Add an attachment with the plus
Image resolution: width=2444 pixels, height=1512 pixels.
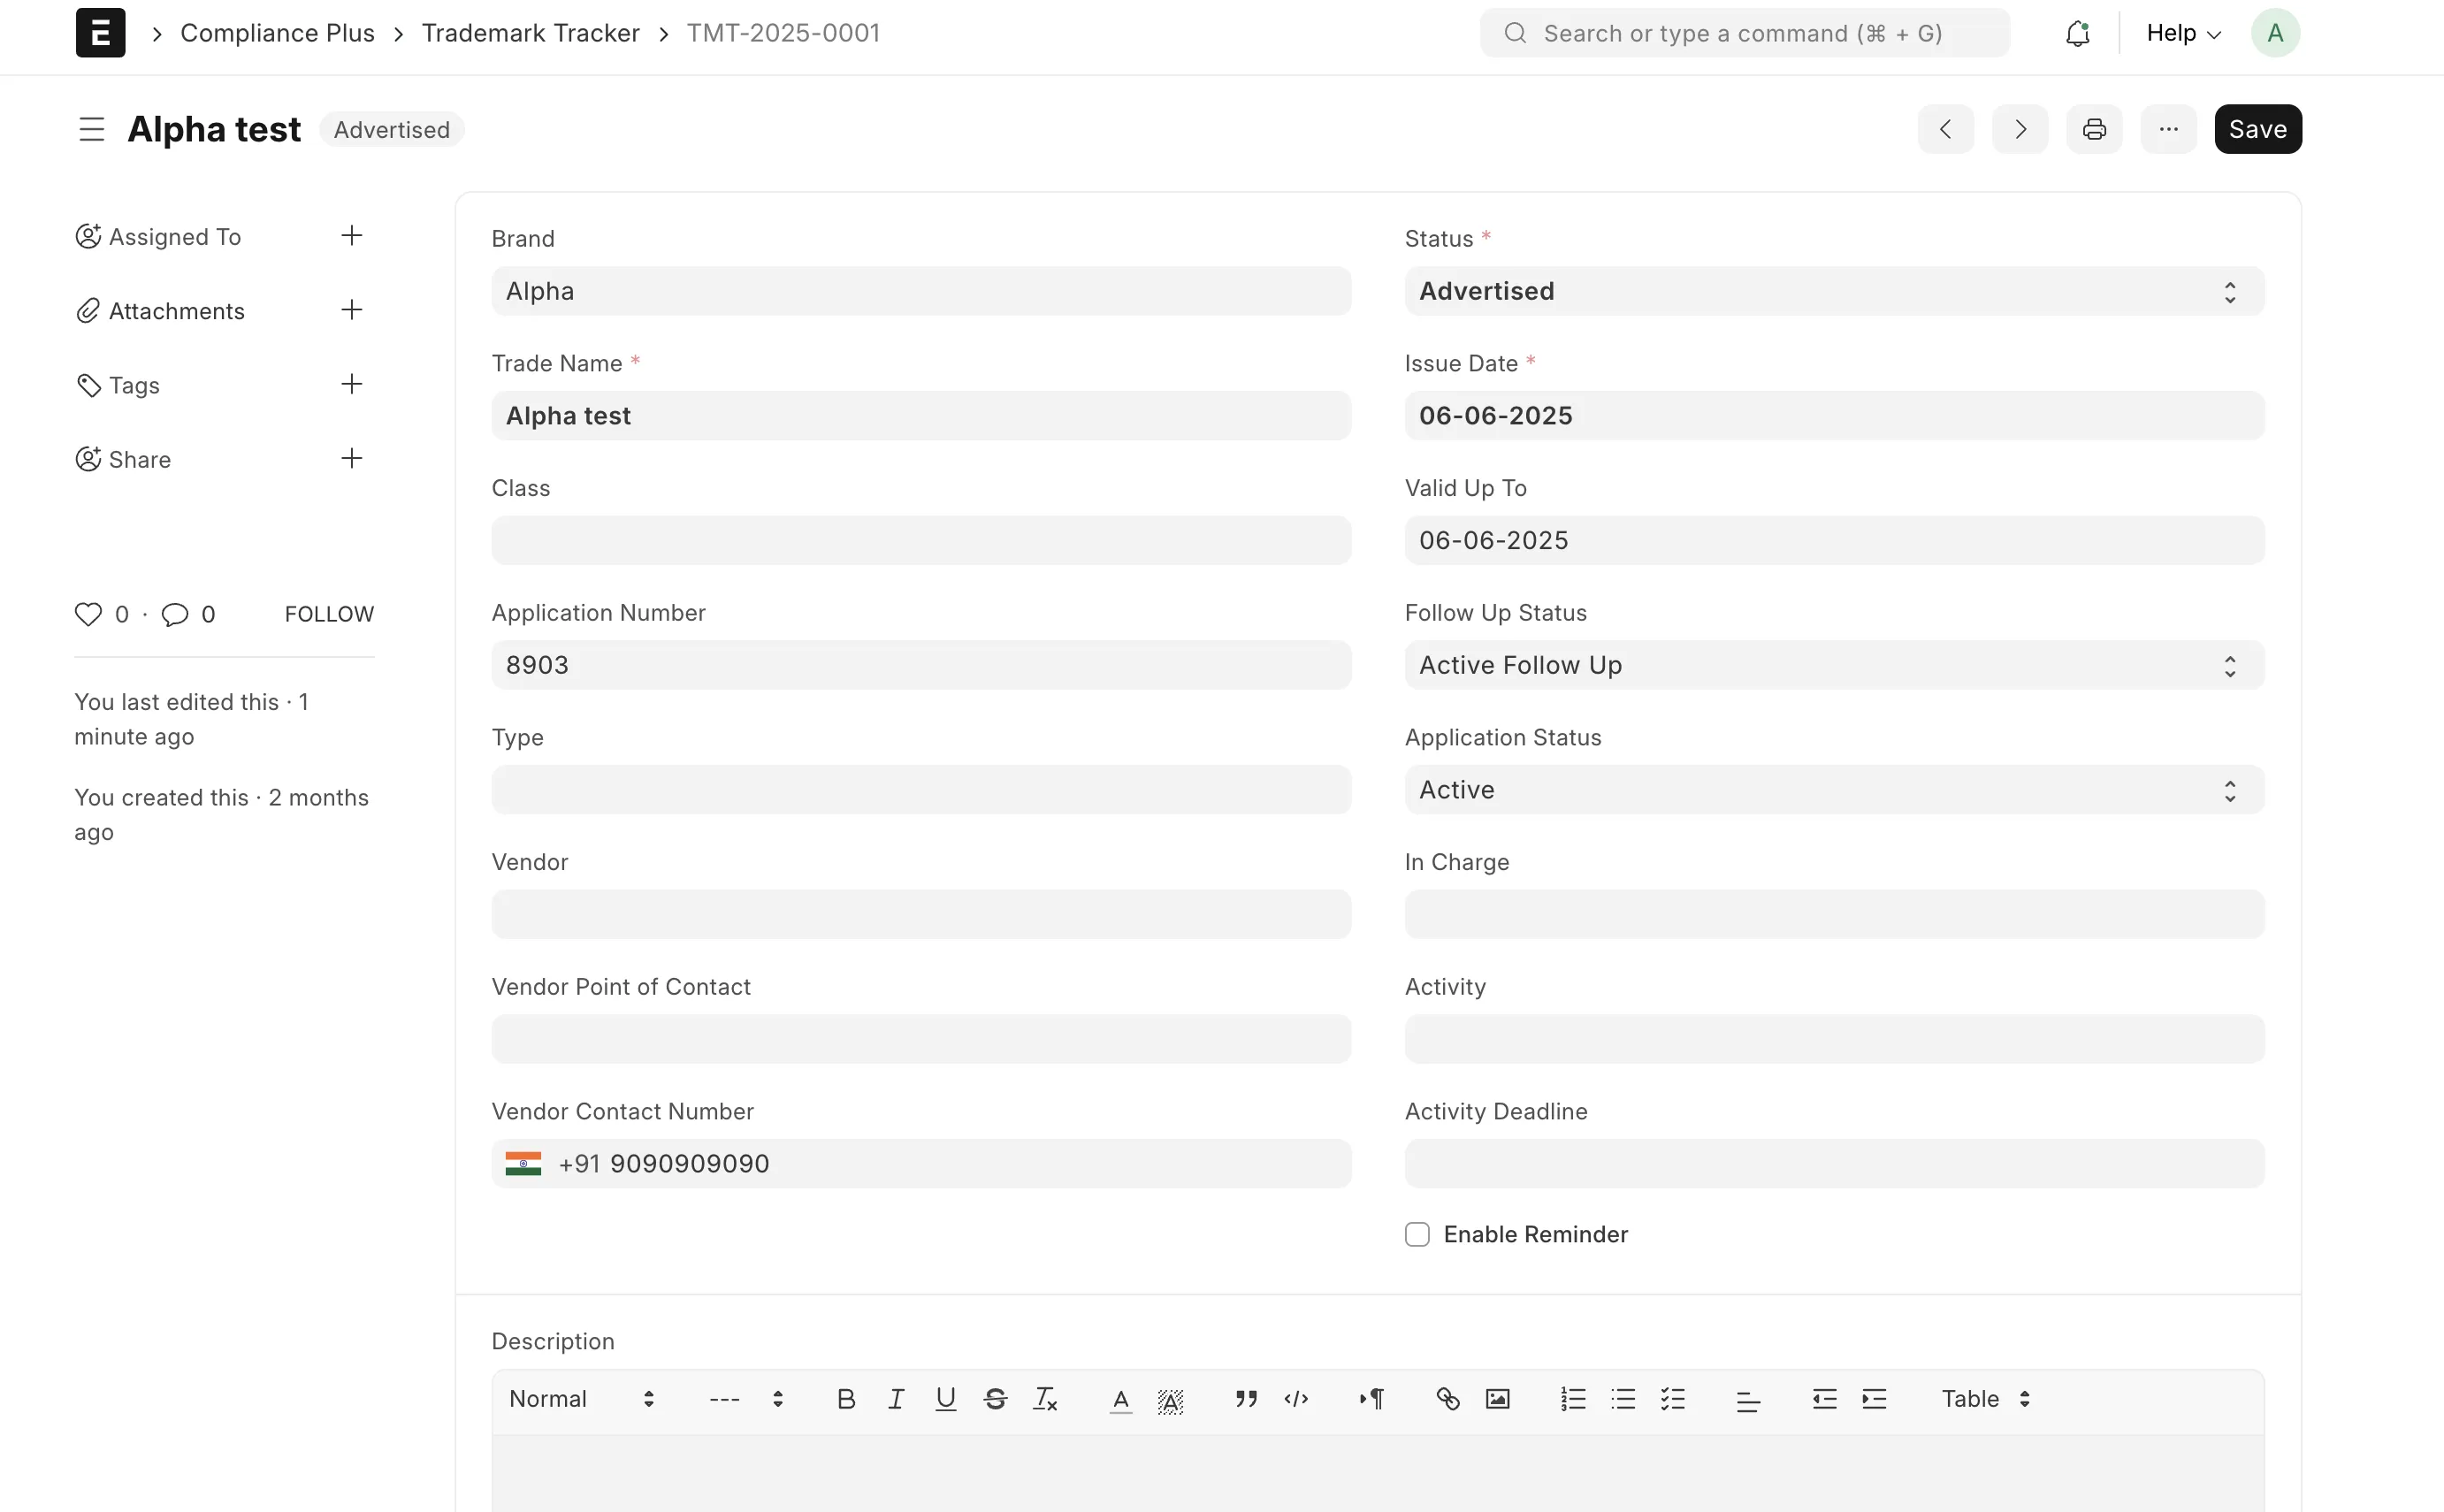[351, 310]
